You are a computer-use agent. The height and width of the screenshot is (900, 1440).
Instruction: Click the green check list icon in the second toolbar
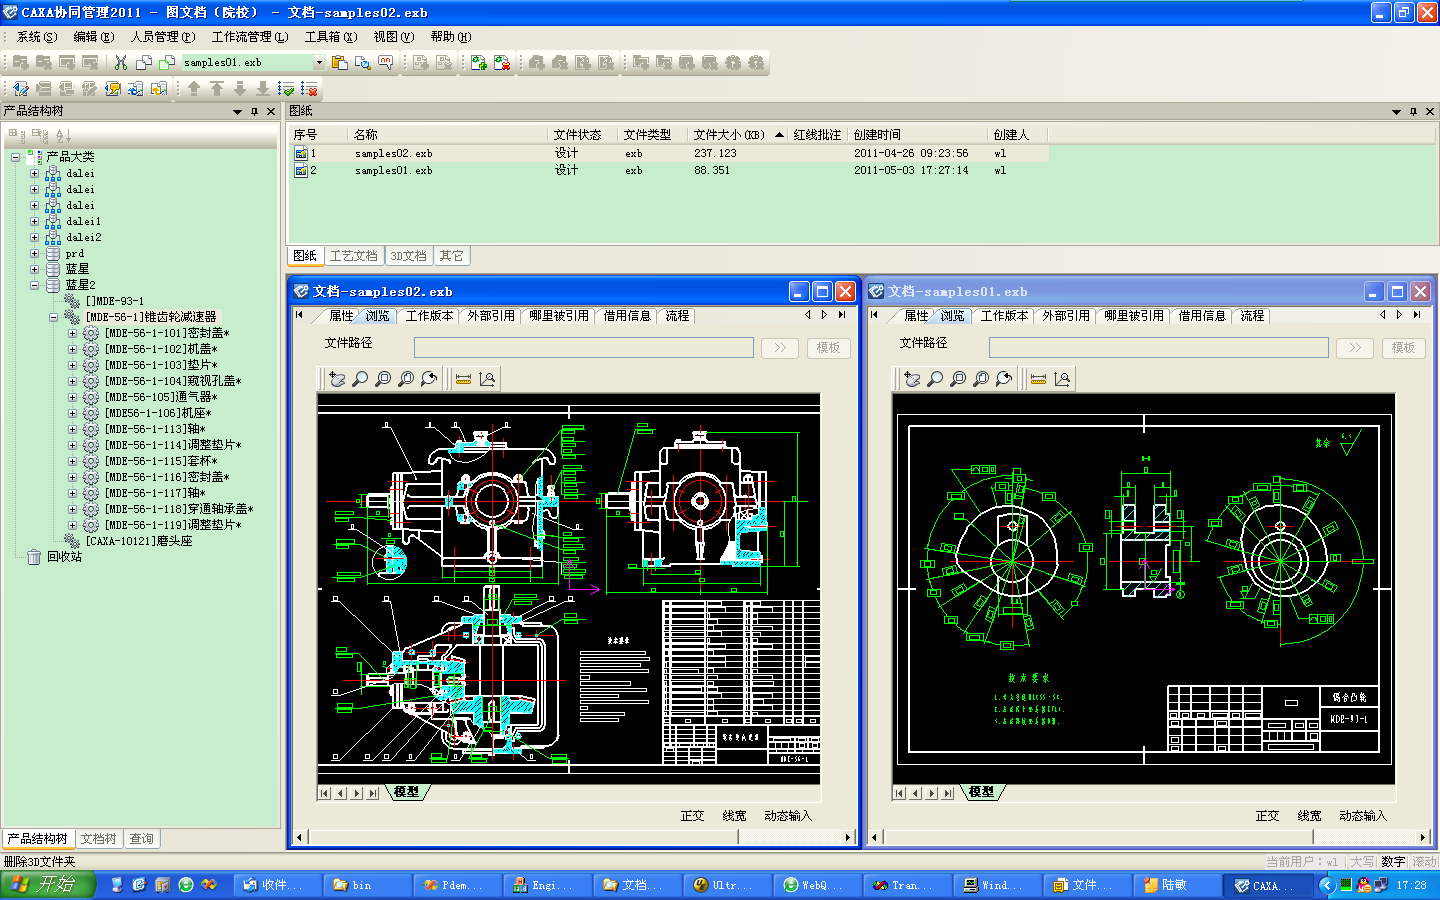click(x=286, y=88)
